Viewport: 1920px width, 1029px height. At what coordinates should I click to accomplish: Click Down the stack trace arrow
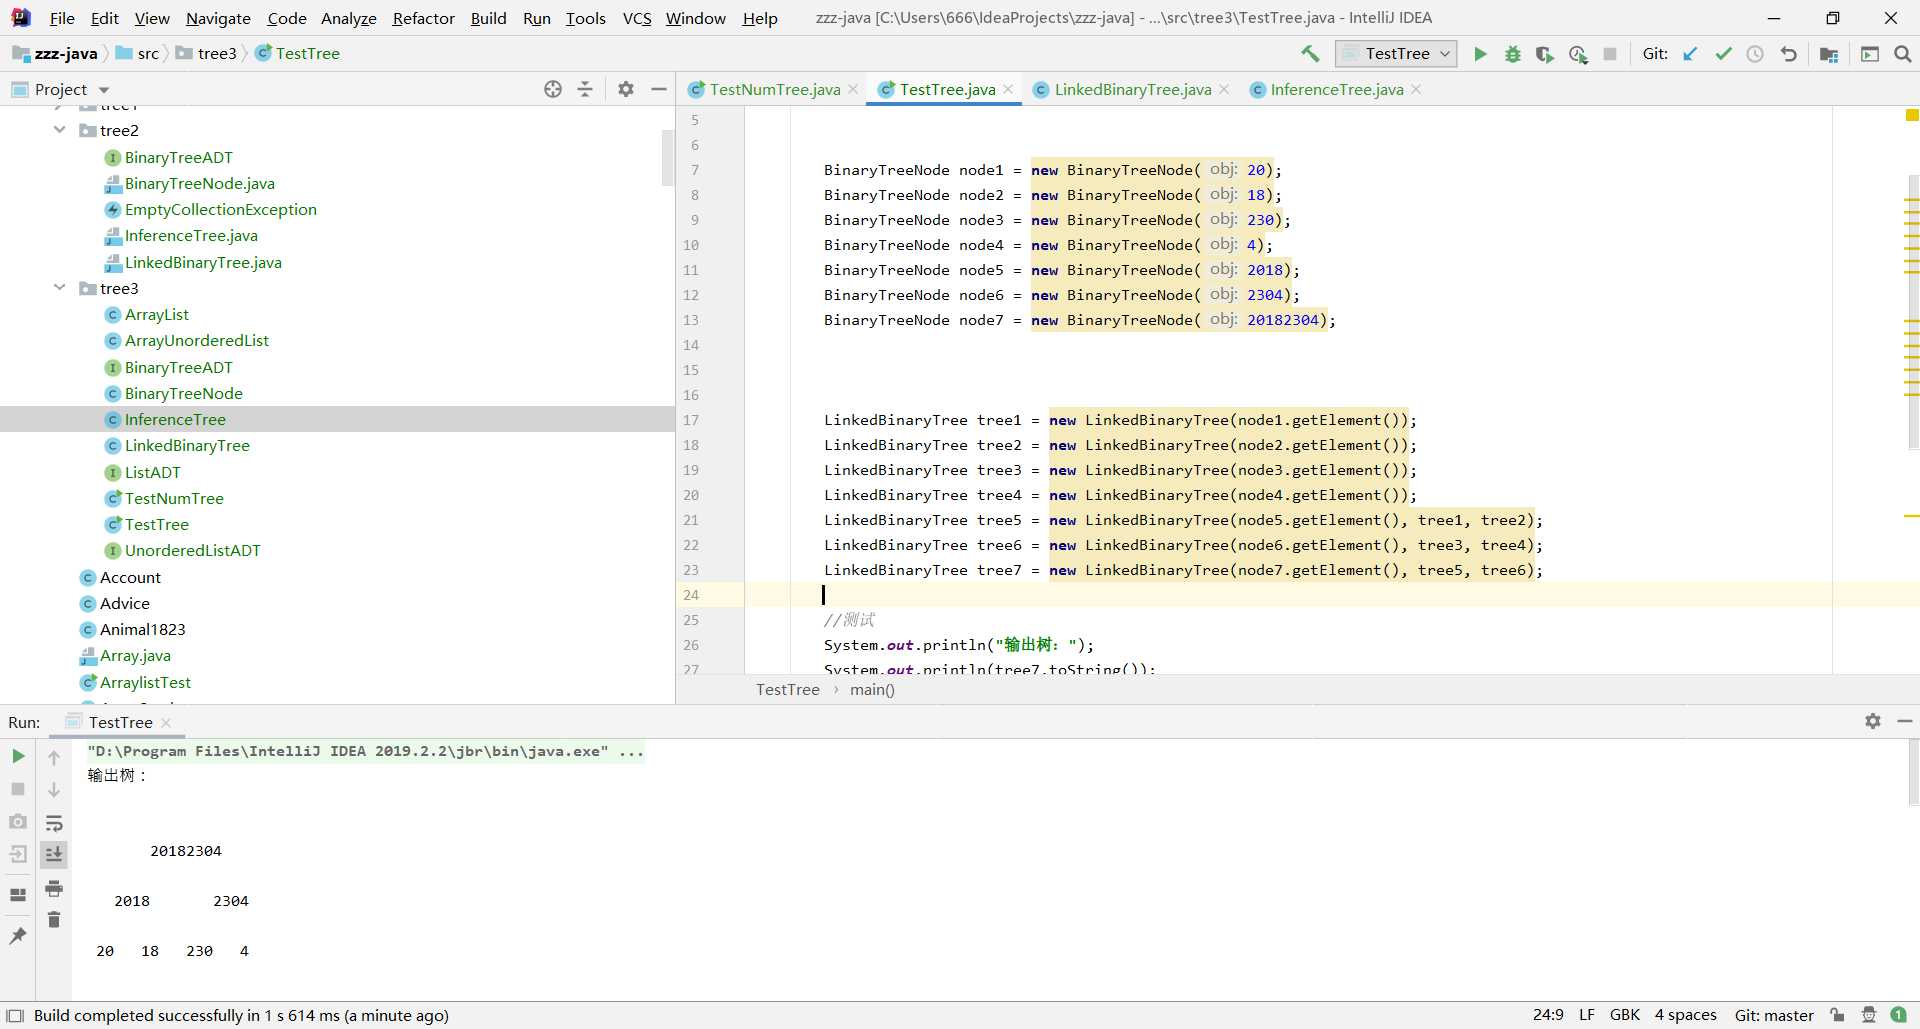pos(54,790)
